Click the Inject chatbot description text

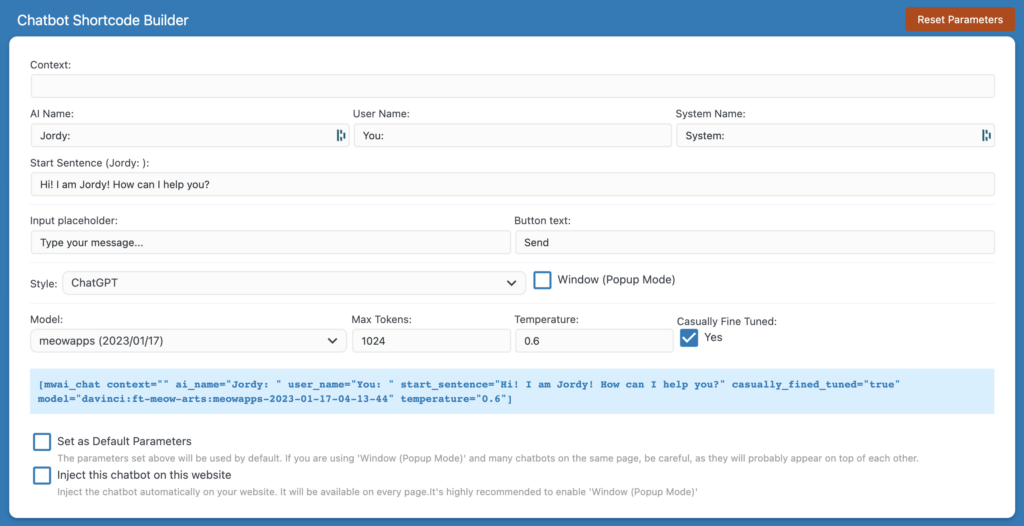377,491
